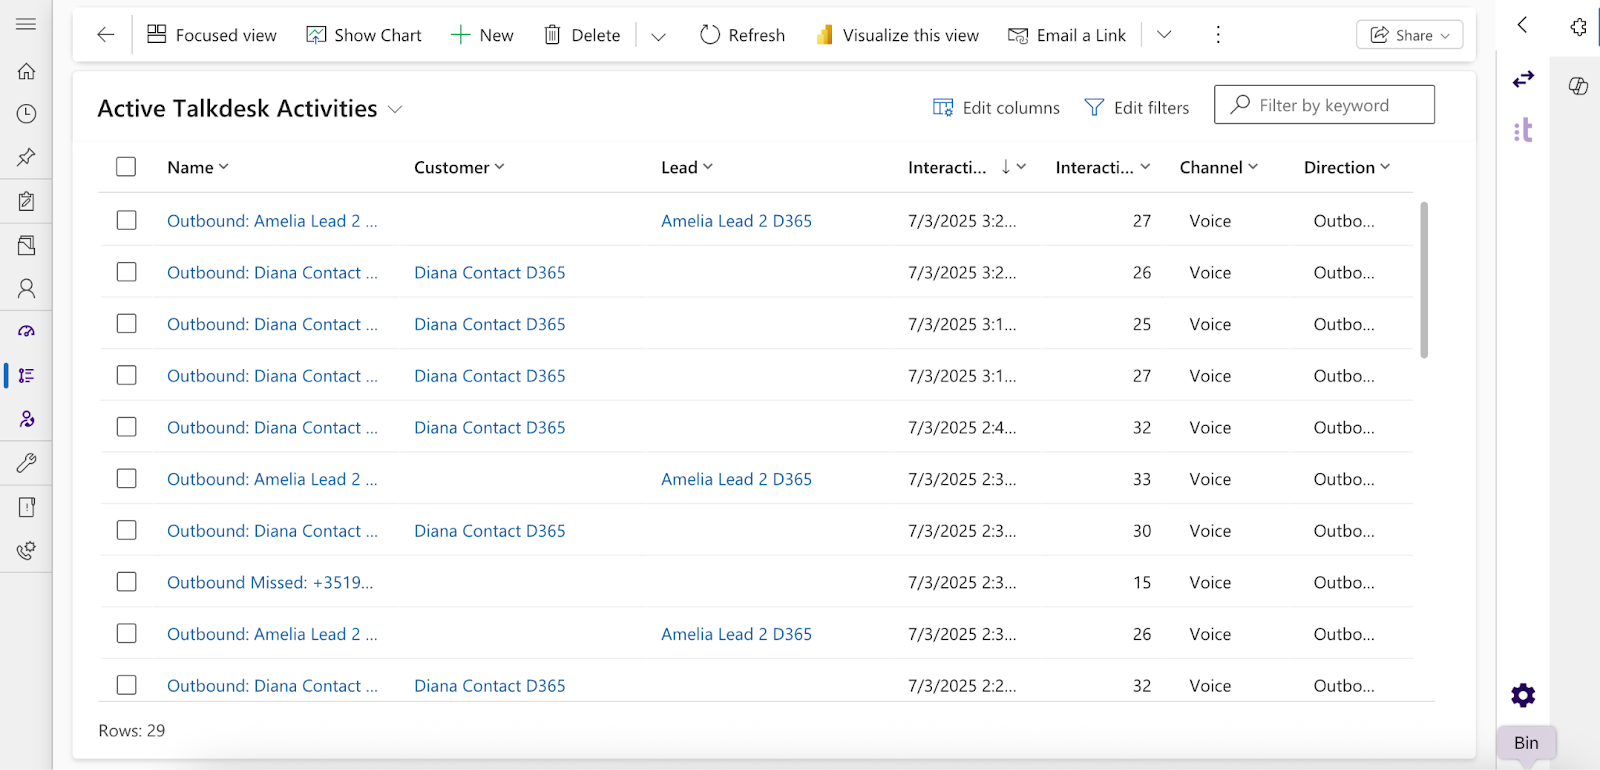Screen dimensions: 1600x770
Task: Click Edit filters
Action: pos(1137,107)
